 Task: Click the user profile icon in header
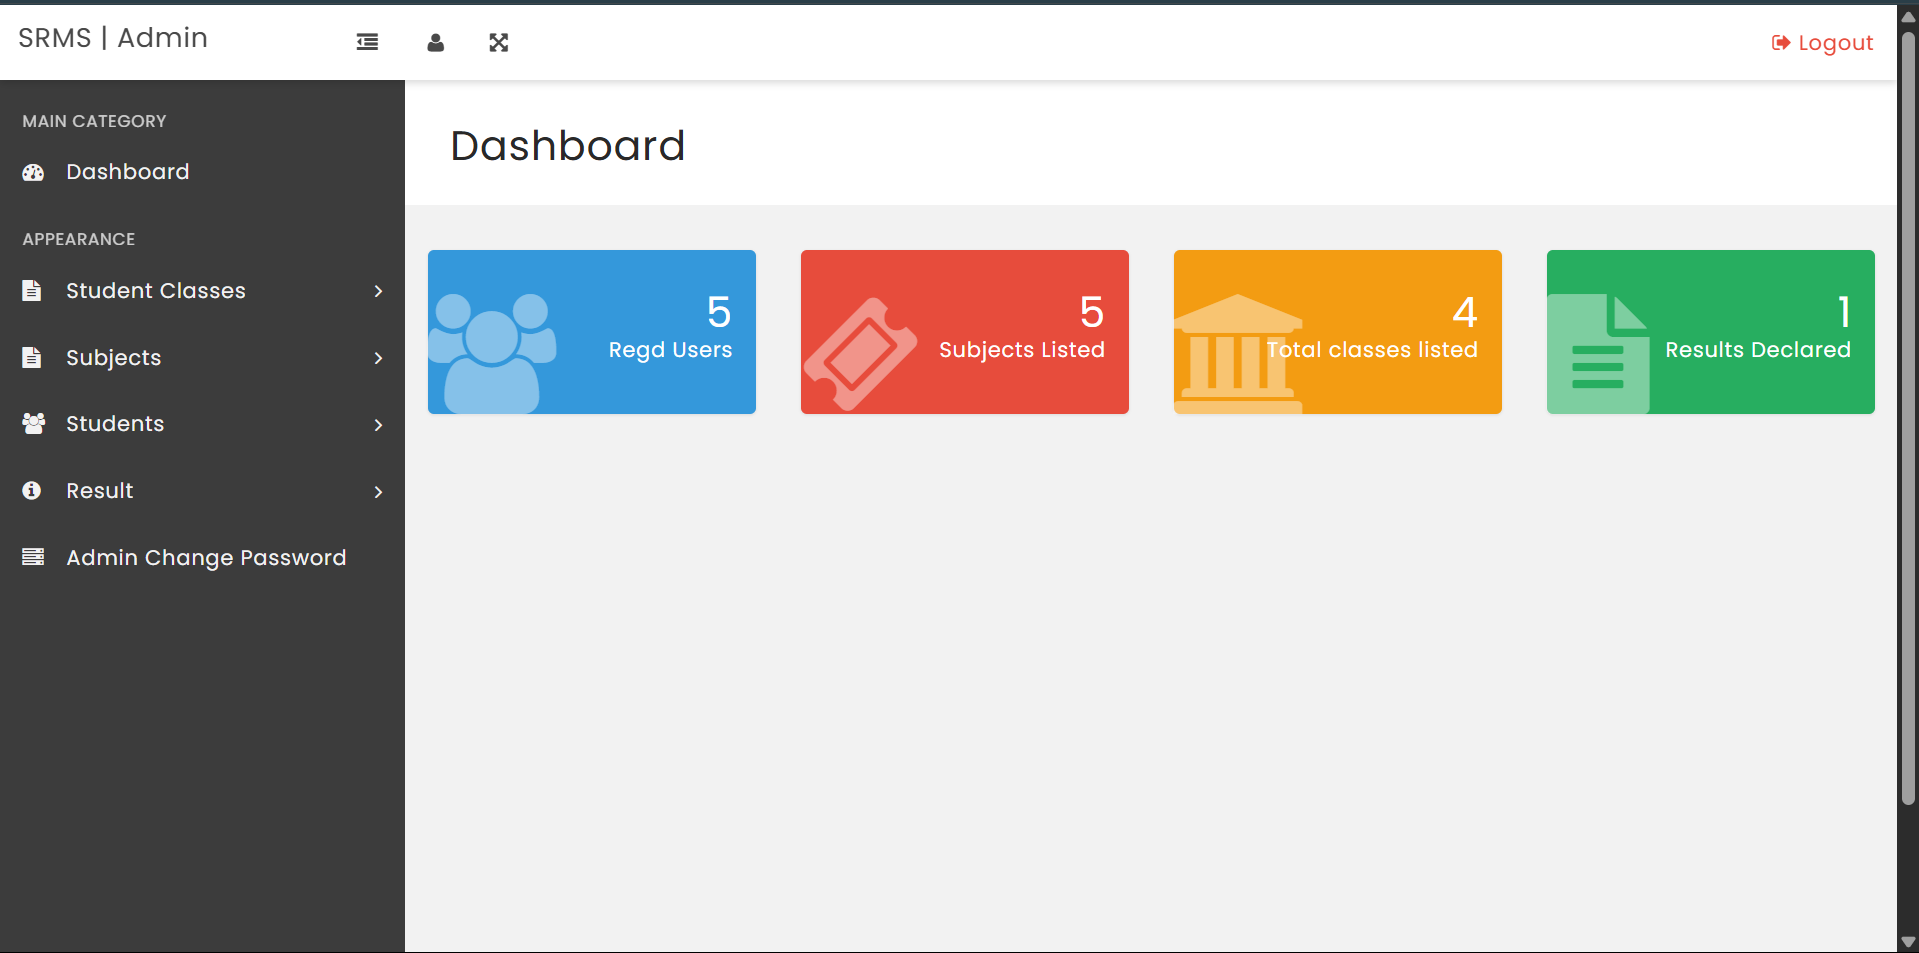click(x=435, y=42)
